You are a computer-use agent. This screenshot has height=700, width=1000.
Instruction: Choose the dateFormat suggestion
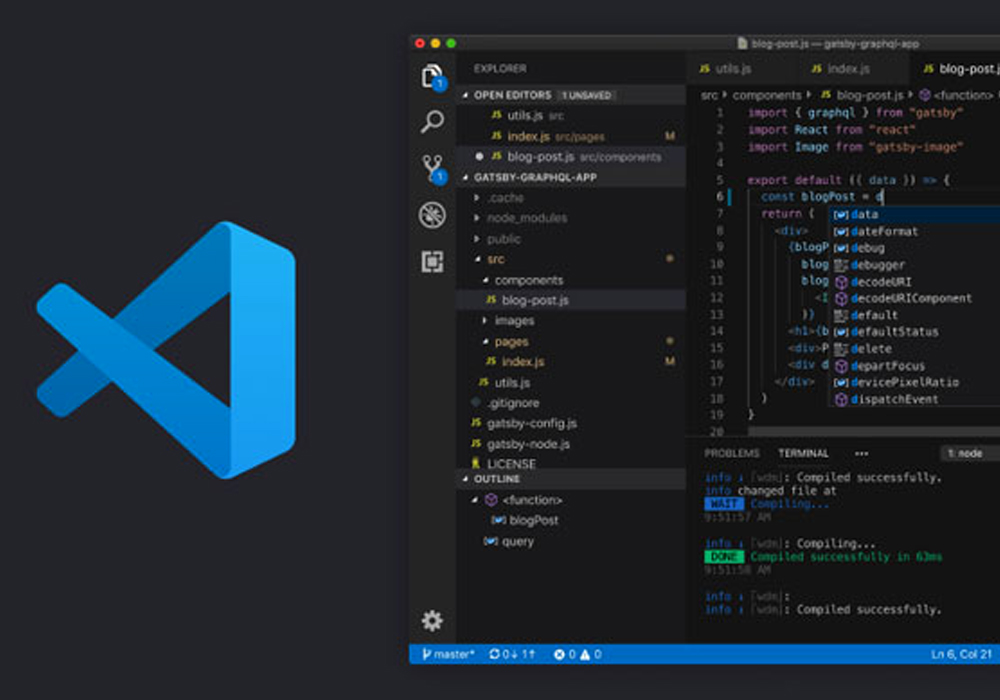pos(914,231)
